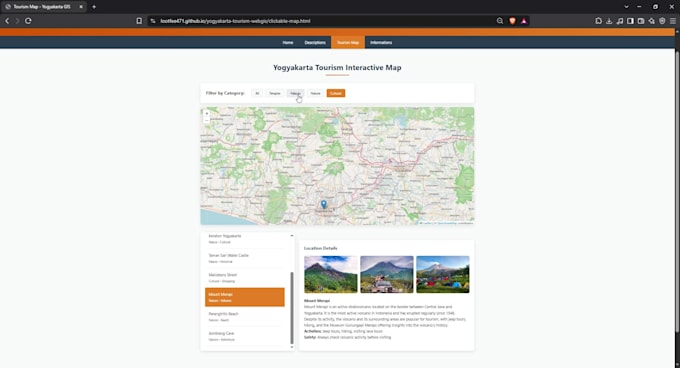Click the filter button under the mouse cursor

[295, 93]
